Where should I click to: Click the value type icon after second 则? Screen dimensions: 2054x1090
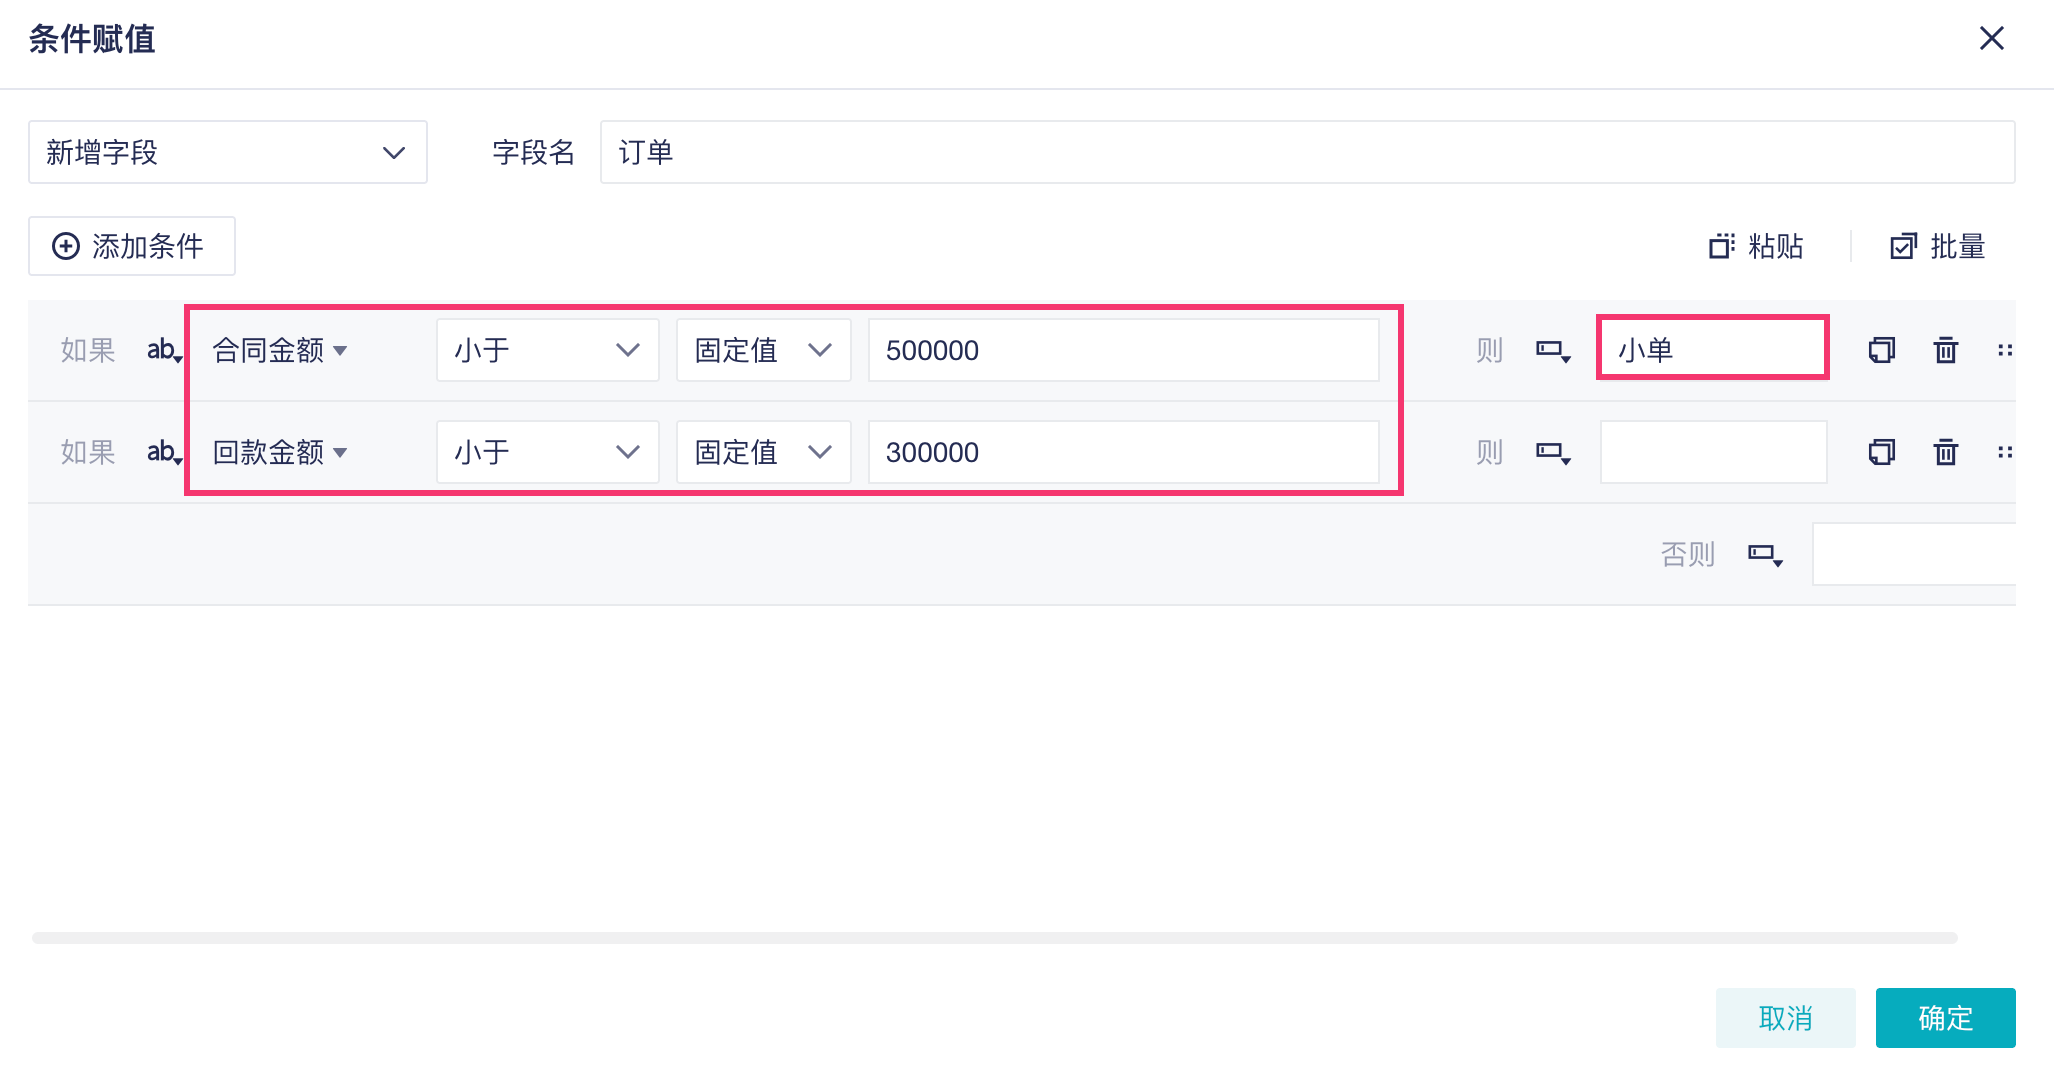pyautogui.click(x=1553, y=452)
